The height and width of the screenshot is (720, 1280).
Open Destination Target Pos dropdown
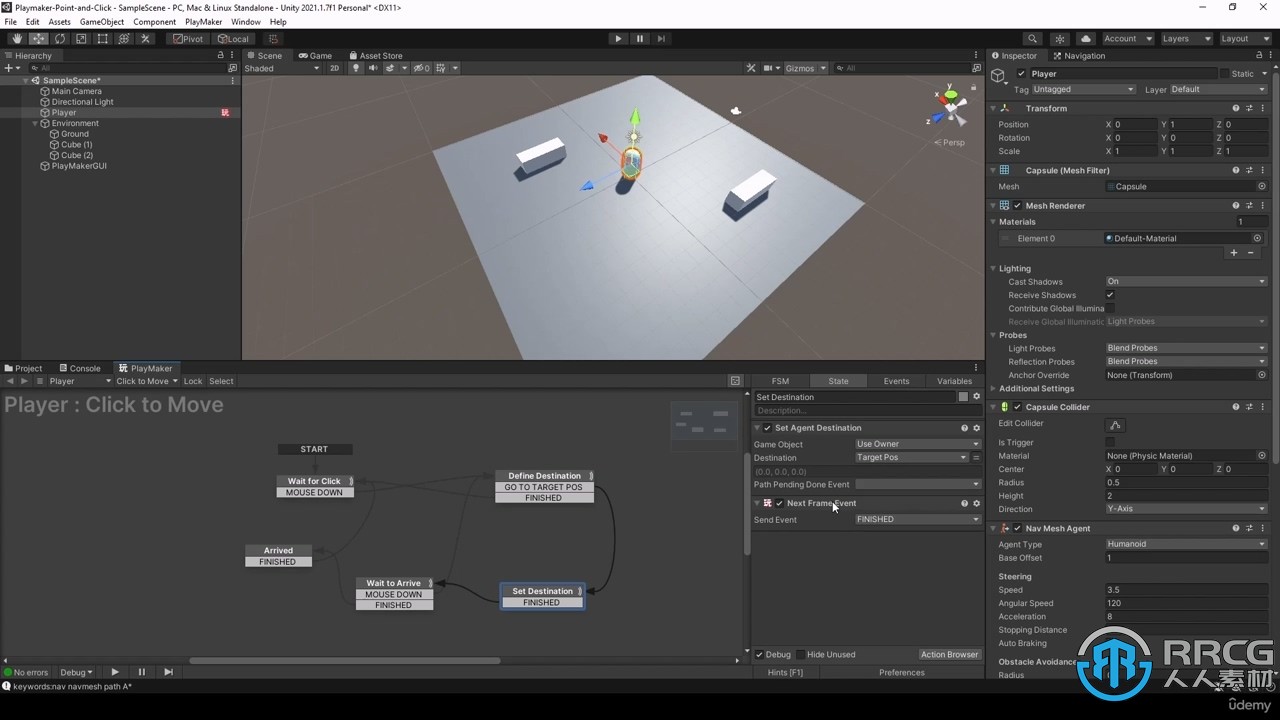(x=911, y=457)
